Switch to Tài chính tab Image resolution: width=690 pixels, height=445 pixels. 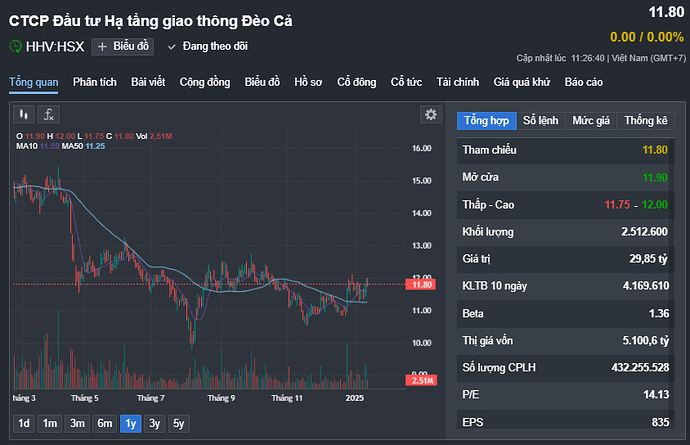pyautogui.click(x=458, y=82)
